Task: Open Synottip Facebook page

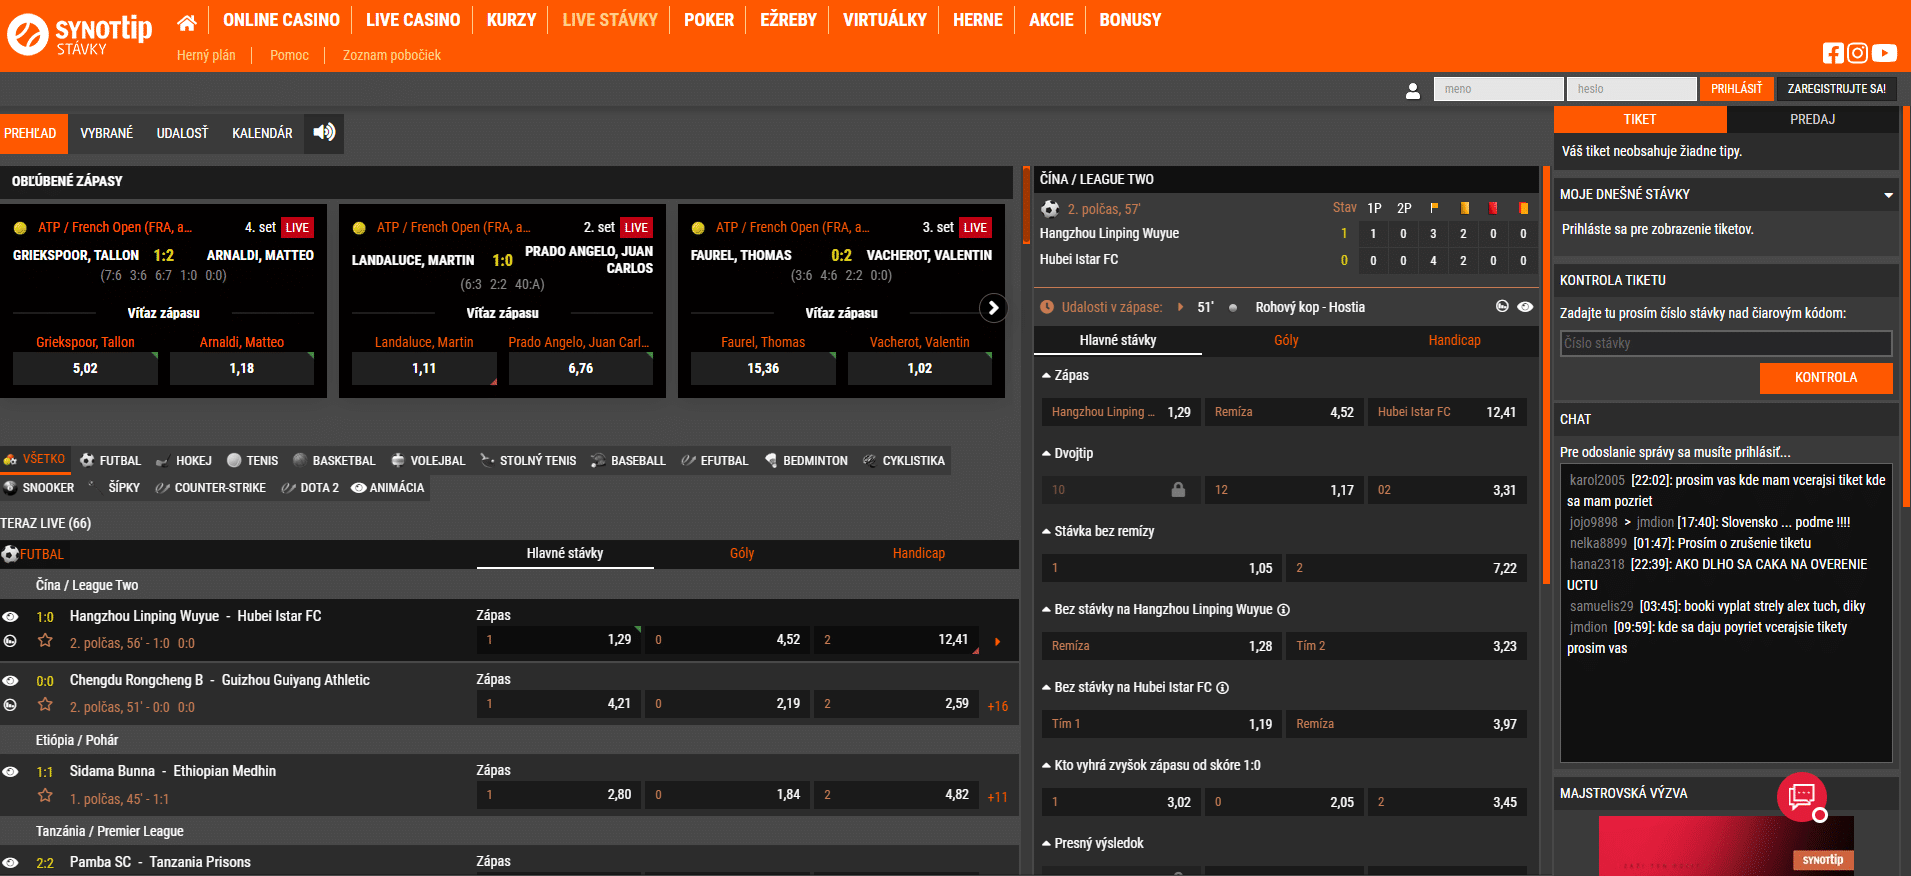Action: tap(1833, 53)
